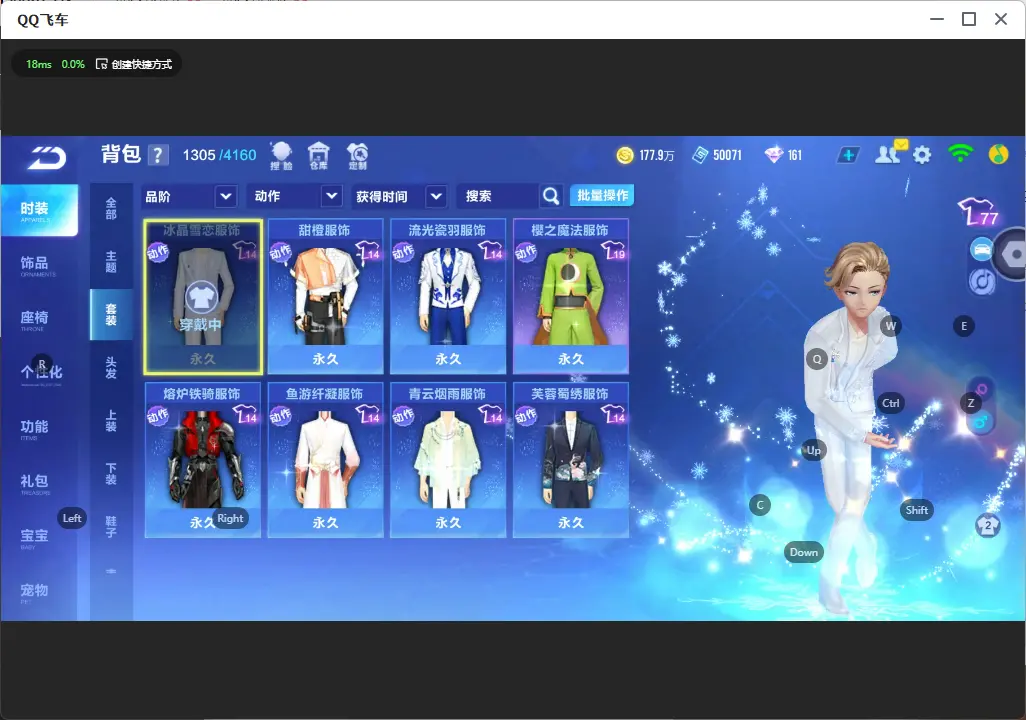1026x720 pixels.
Task: Click the 批量操作 batch operation button
Action: tap(602, 196)
